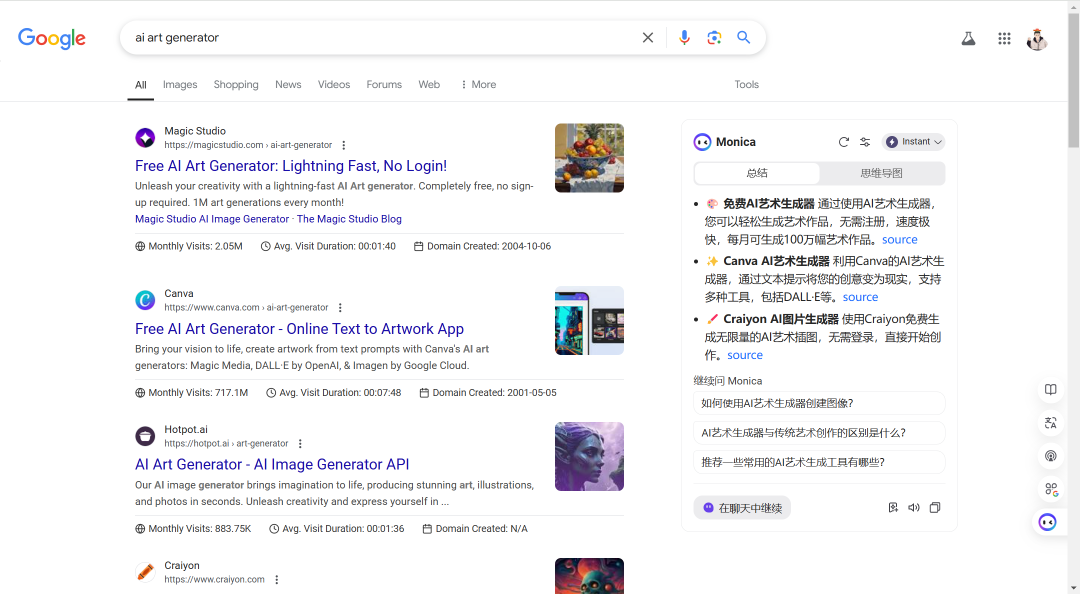Clear the search box with X icon
This screenshot has width=1080, height=594.
click(647, 38)
